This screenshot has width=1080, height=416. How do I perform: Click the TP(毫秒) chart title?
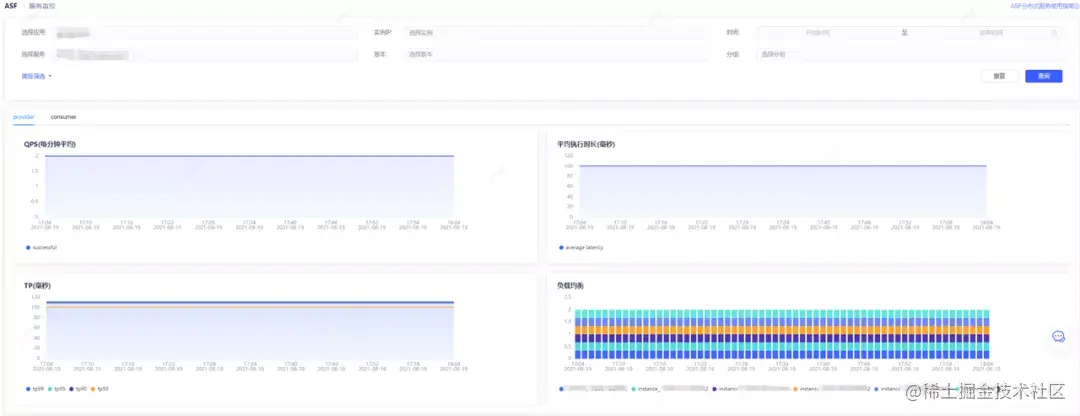(x=37, y=286)
